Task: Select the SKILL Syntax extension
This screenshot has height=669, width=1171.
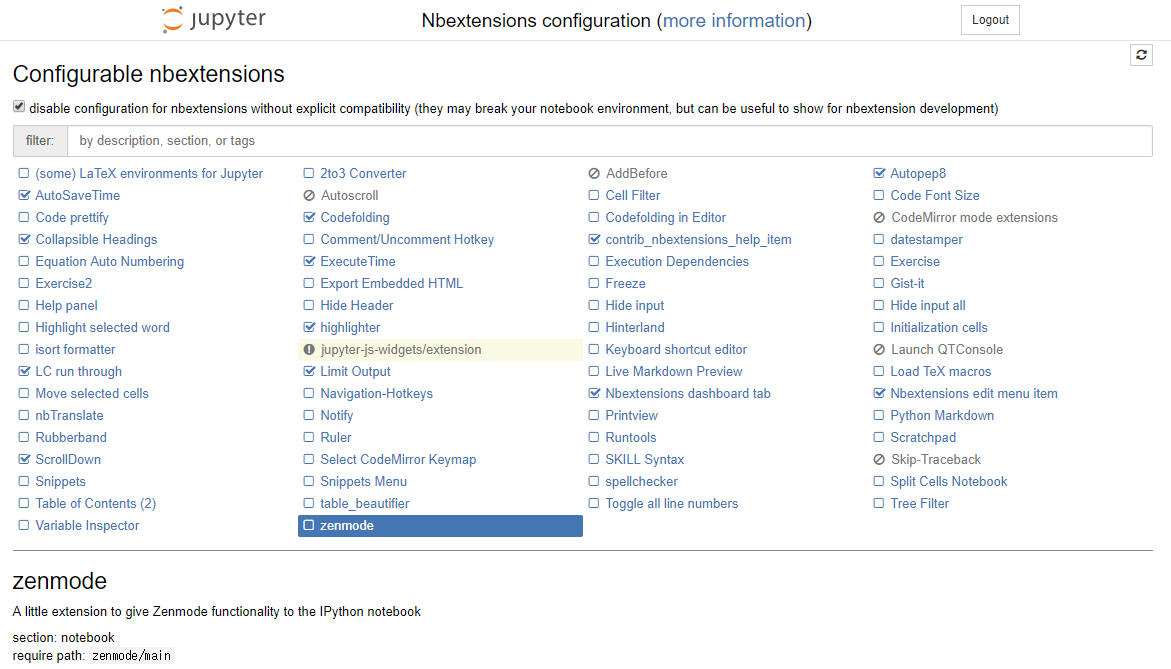Action: click(644, 459)
